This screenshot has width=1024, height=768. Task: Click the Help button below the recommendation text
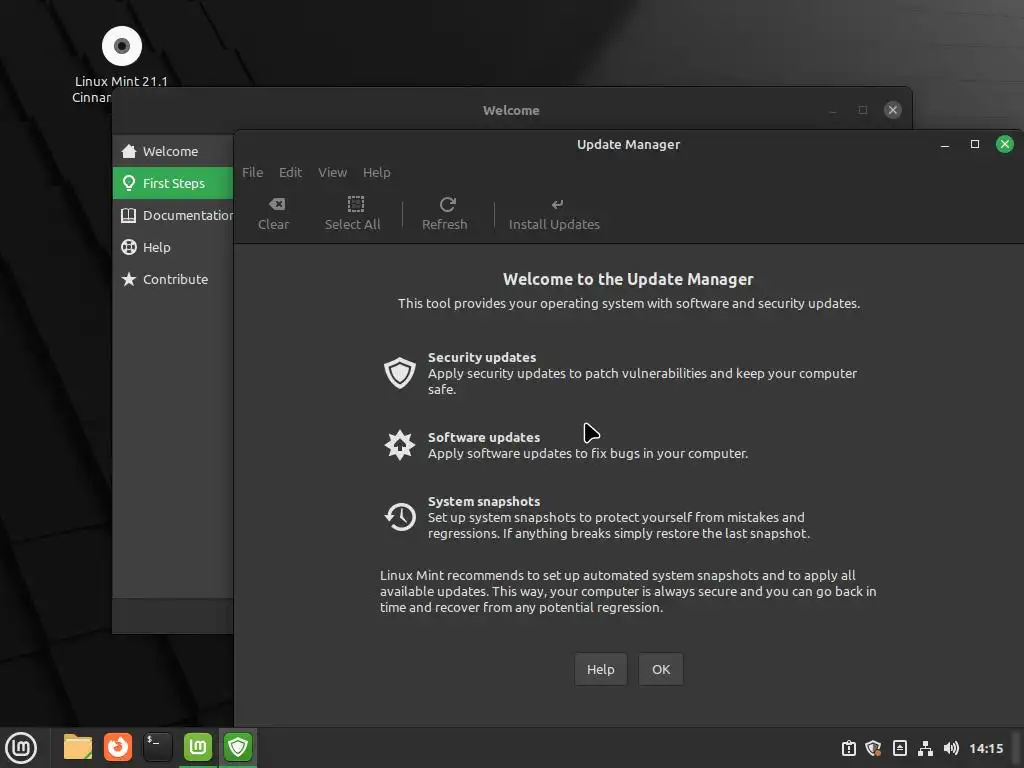[x=601, y=669]
